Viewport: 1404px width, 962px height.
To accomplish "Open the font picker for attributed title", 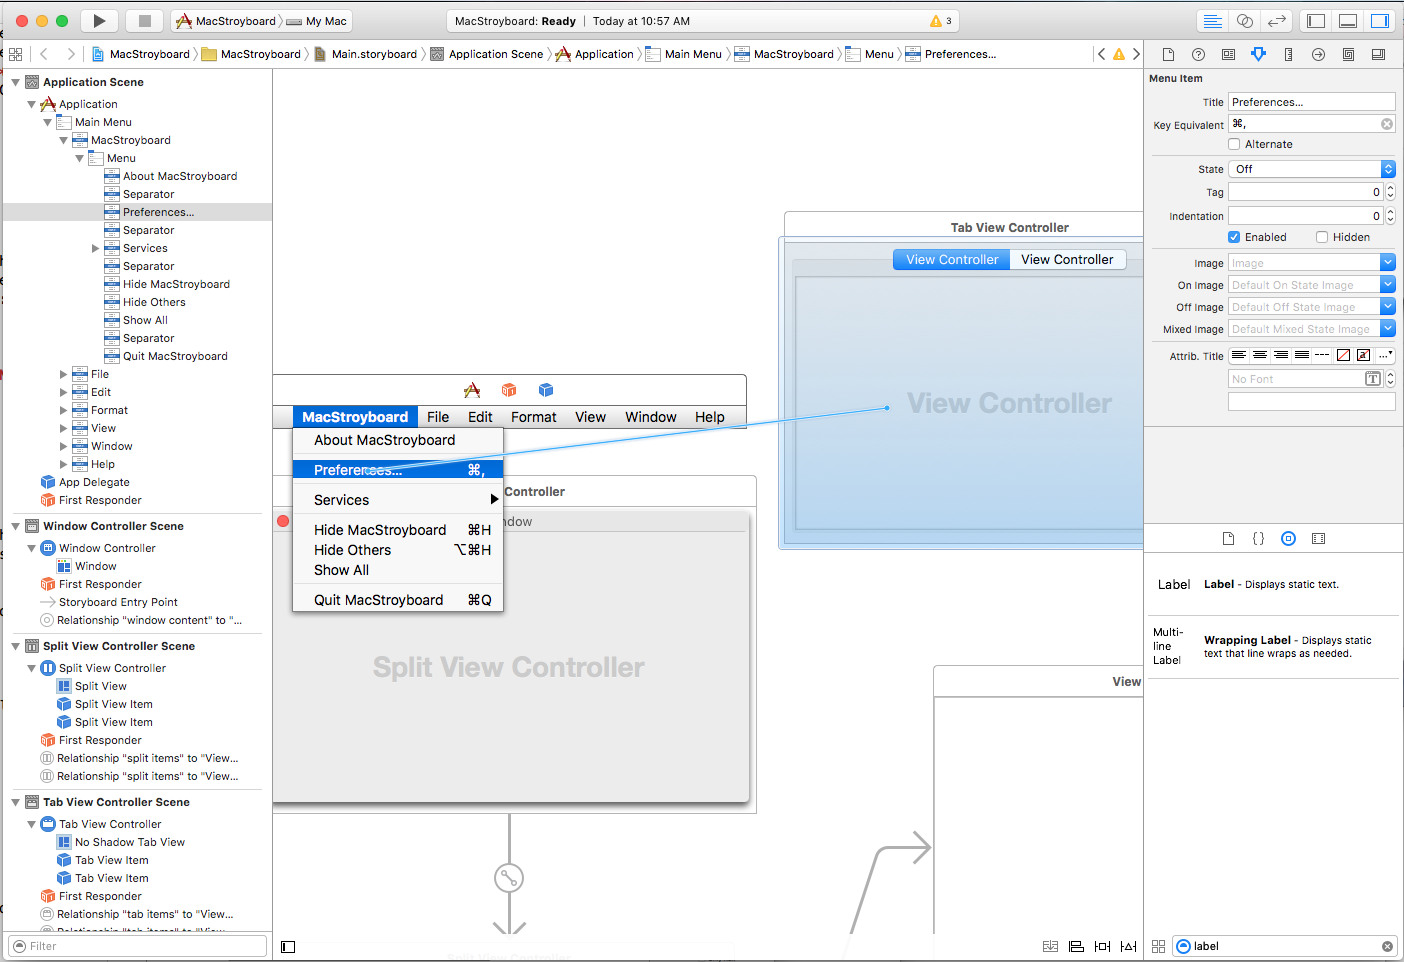I will (1373, 379).
